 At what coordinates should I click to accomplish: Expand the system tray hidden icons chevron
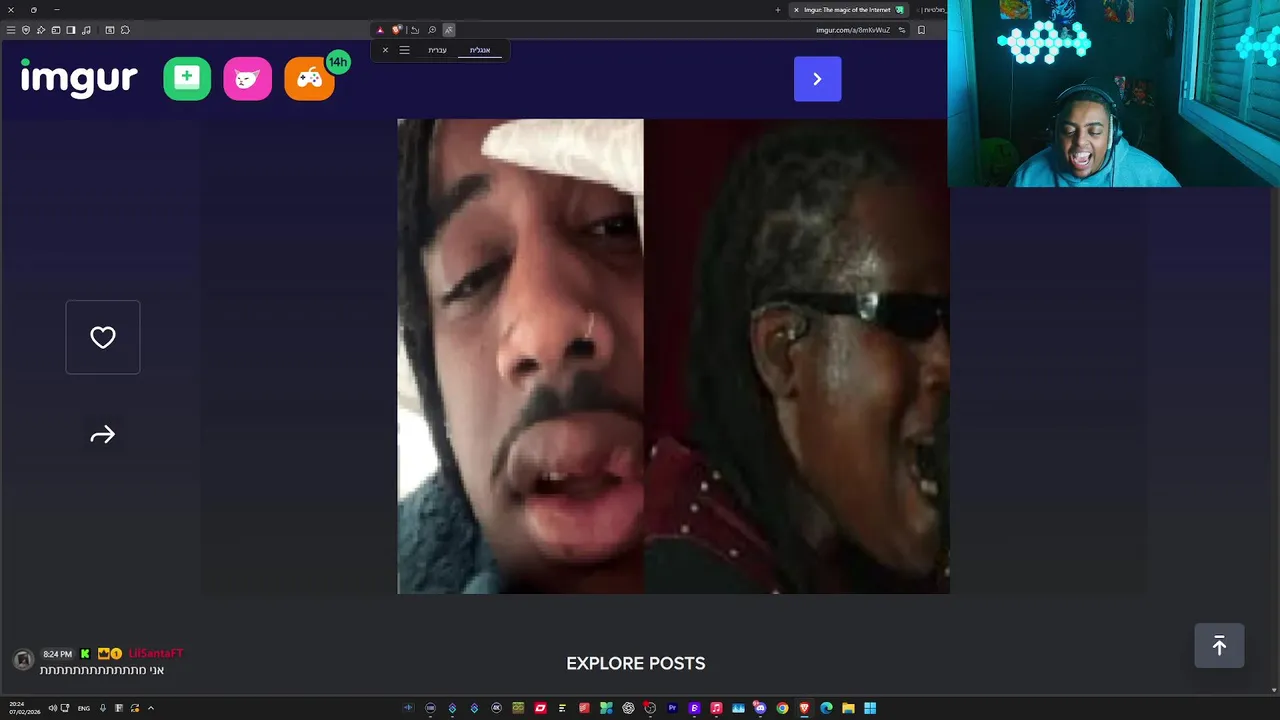[x=151, y=708]
